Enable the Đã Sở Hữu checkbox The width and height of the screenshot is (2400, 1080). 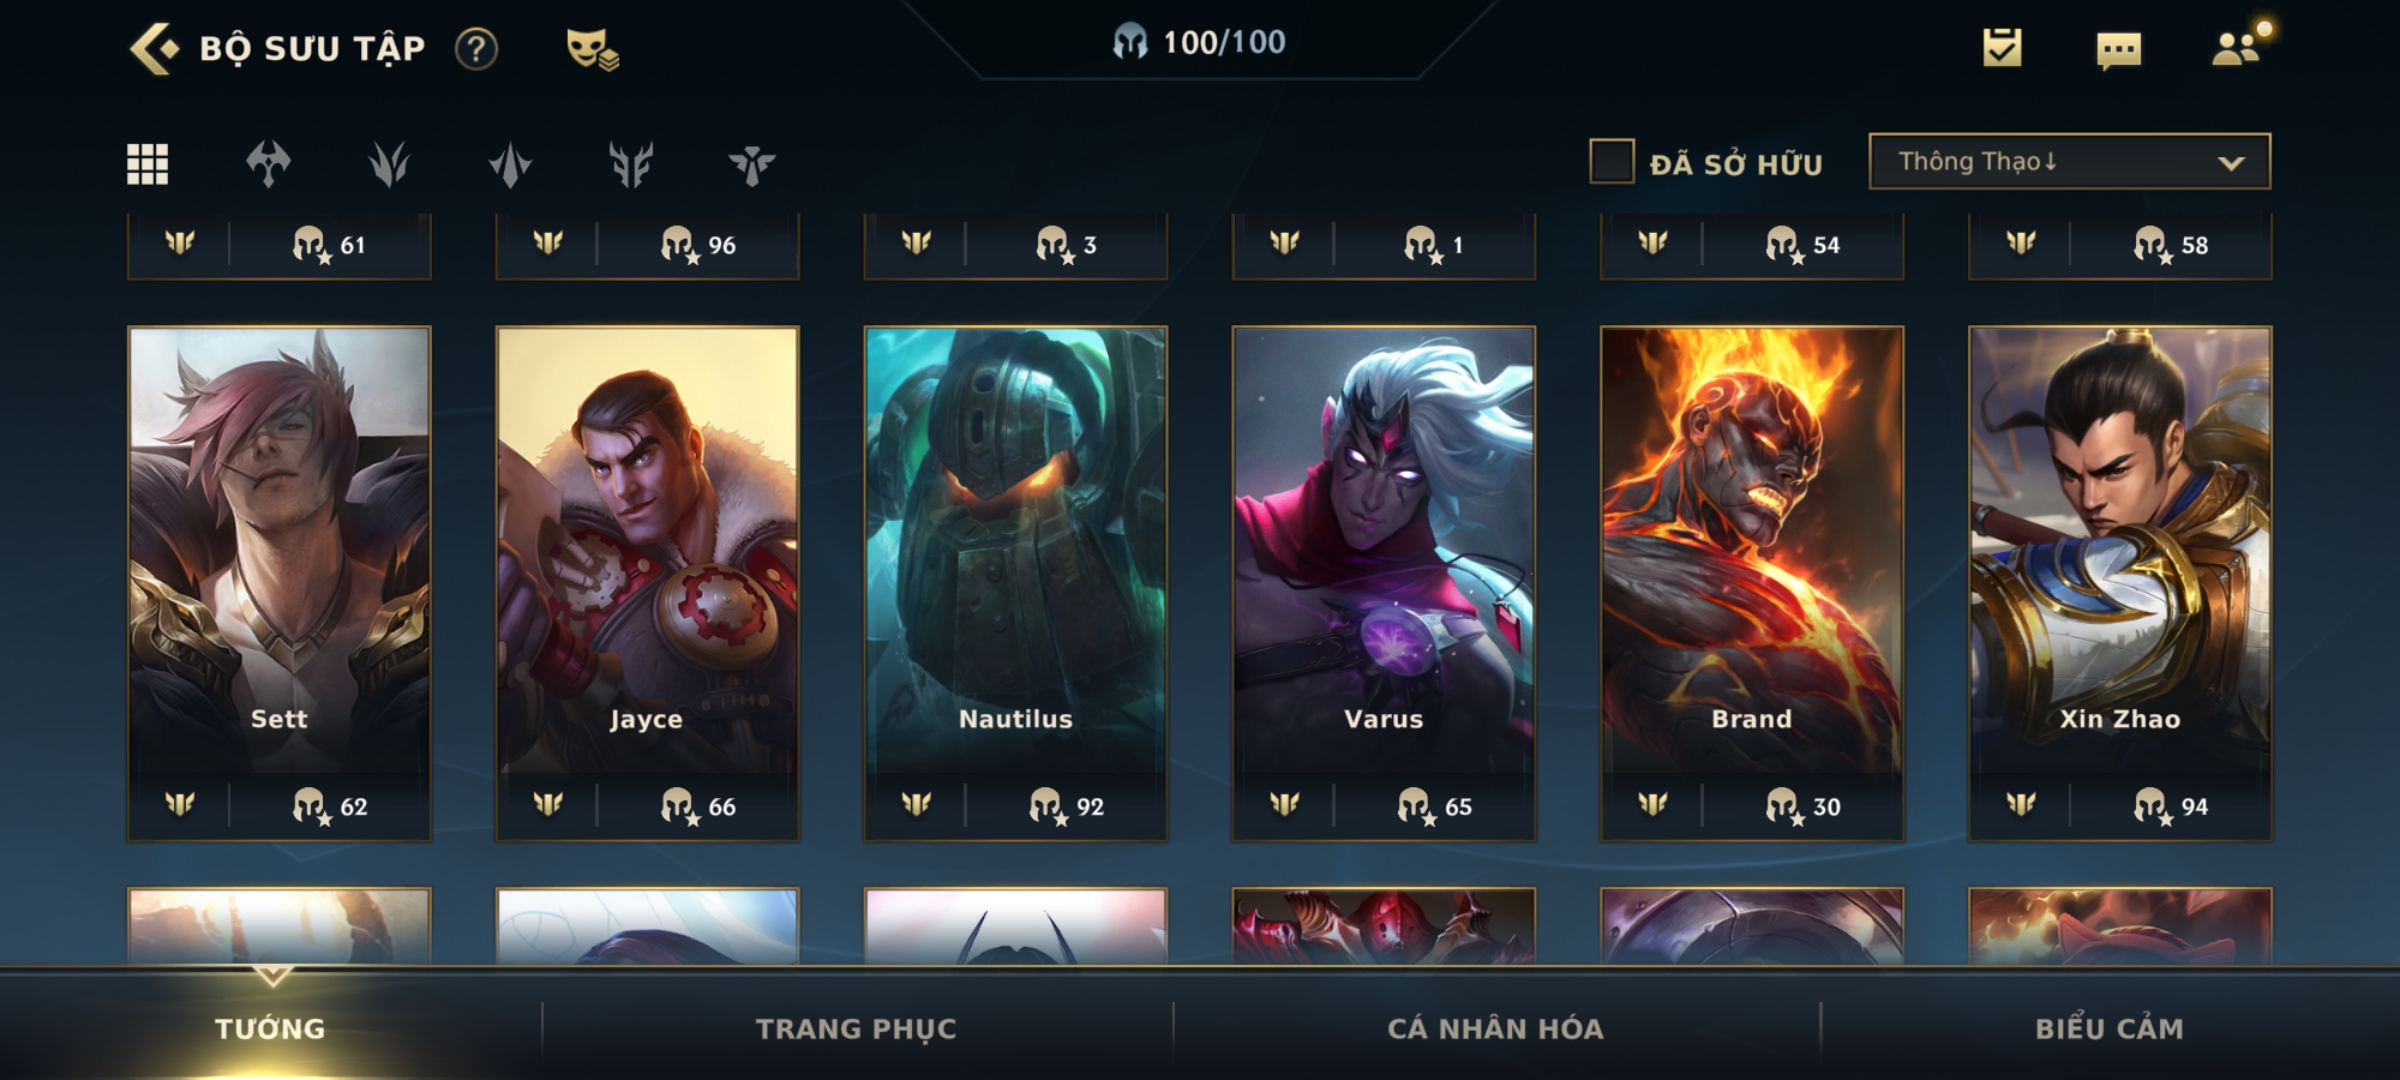[x=1611, y=161]
